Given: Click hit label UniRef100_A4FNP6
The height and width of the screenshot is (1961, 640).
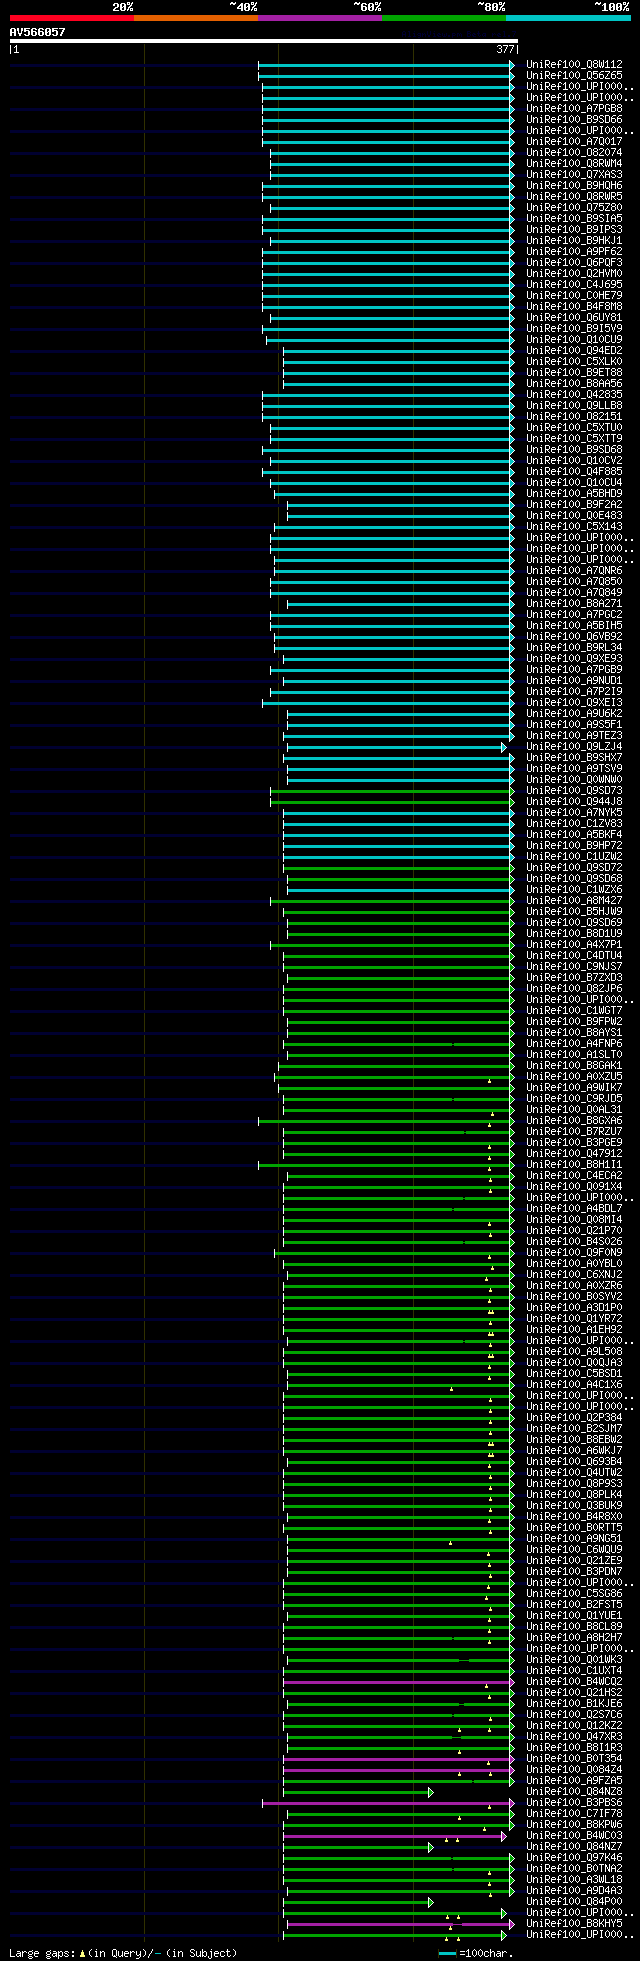Looking at the screenshot, I should [x=574, y=1044].
